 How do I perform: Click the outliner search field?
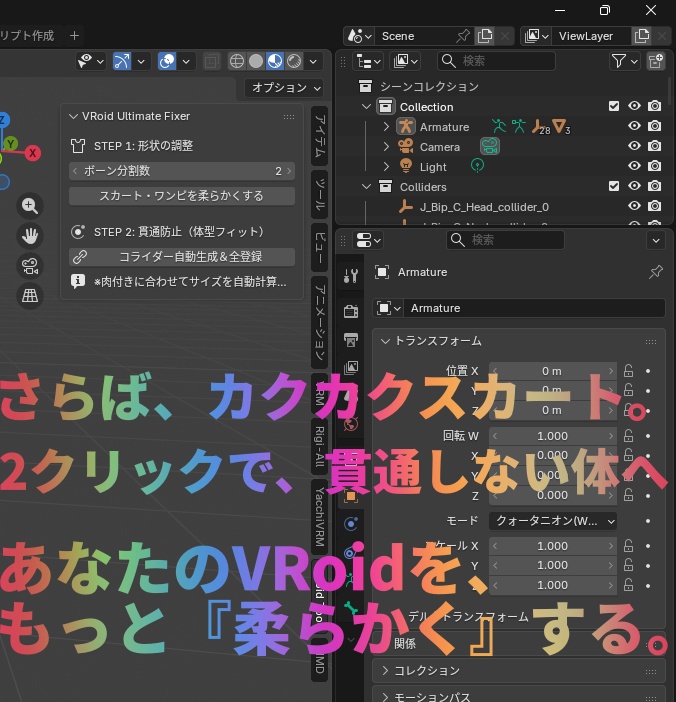(496, 61)
